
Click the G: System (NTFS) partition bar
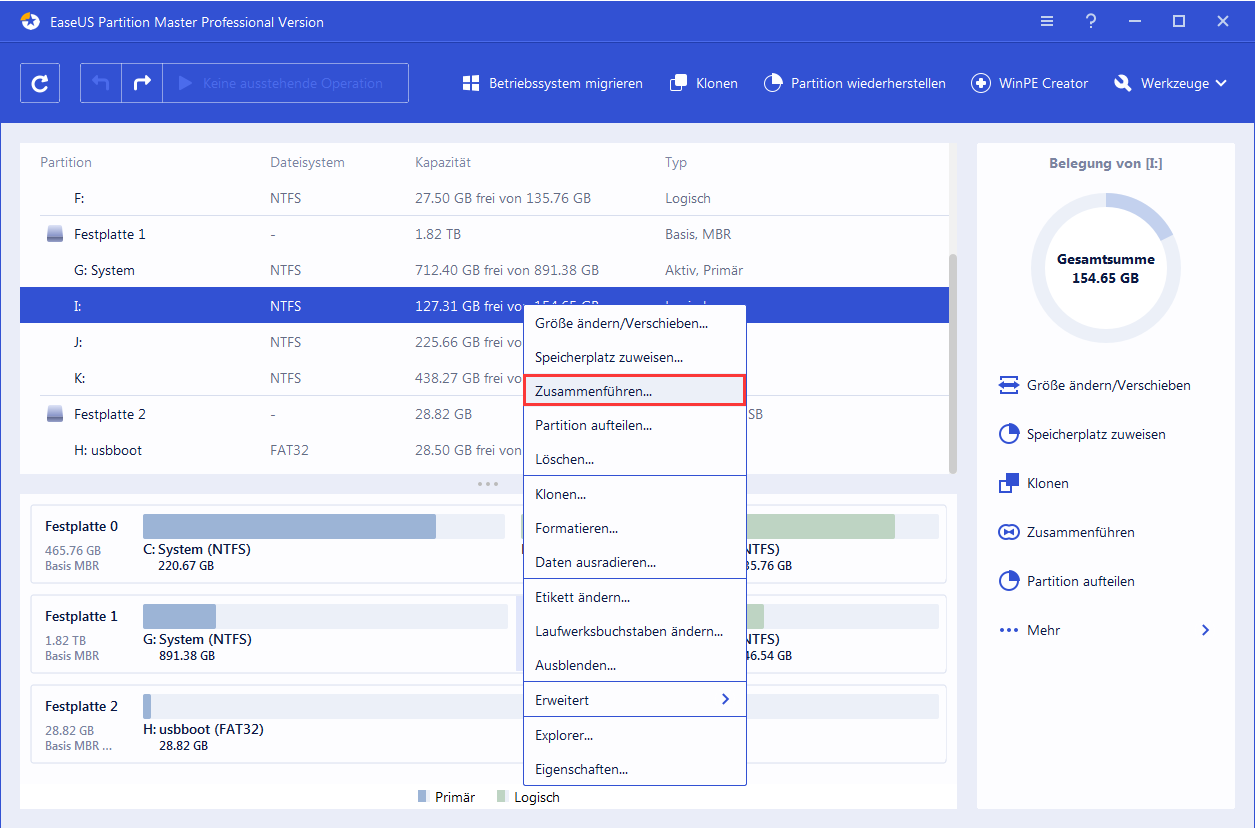click(325, 616)
